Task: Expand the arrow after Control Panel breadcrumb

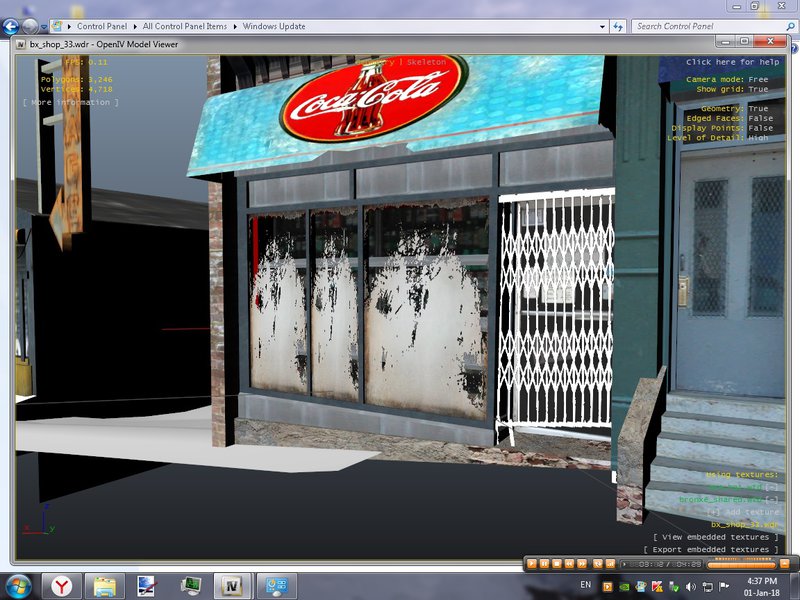Action: 135,27
